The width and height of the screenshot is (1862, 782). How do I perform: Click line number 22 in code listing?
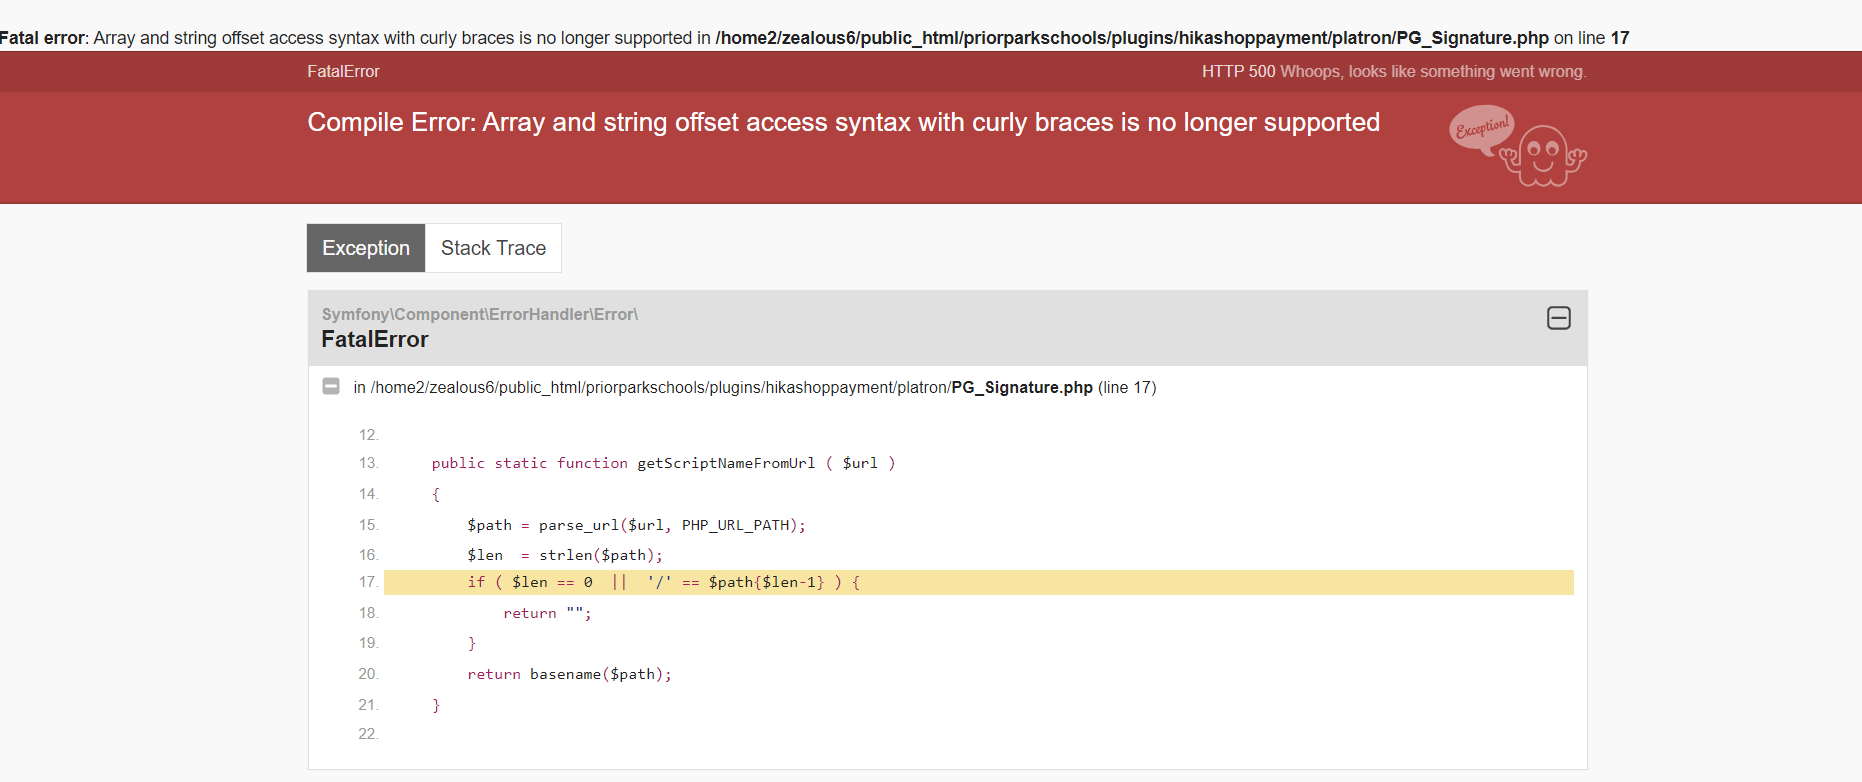[368, 734]
